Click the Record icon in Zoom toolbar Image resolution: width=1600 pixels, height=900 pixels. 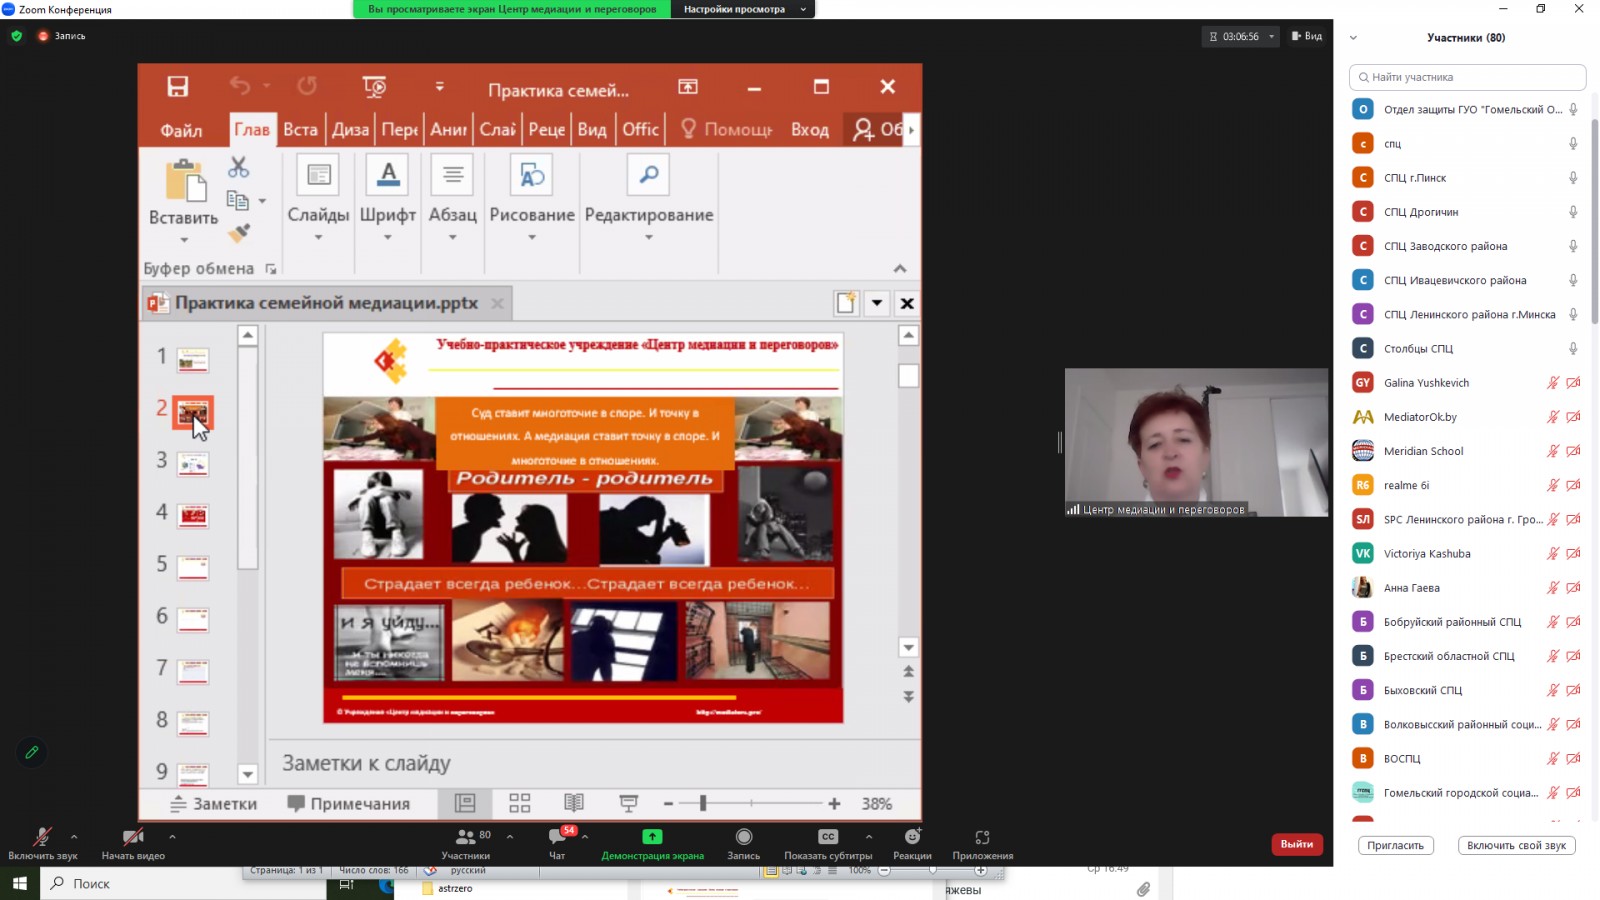point(743,837)
